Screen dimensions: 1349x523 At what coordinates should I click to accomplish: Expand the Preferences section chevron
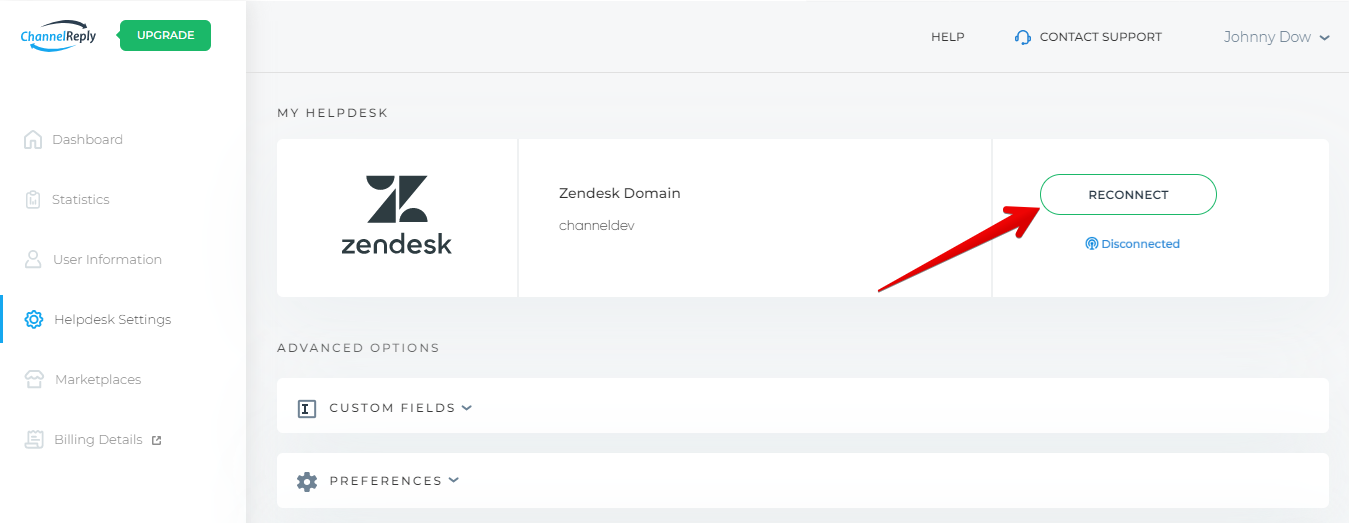click(454, 480)
